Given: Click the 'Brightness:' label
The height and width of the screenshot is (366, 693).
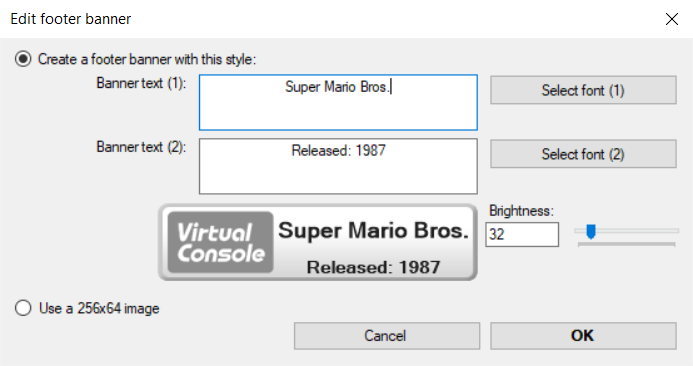Looking at the screenshot, I should (x=521, y=211).
